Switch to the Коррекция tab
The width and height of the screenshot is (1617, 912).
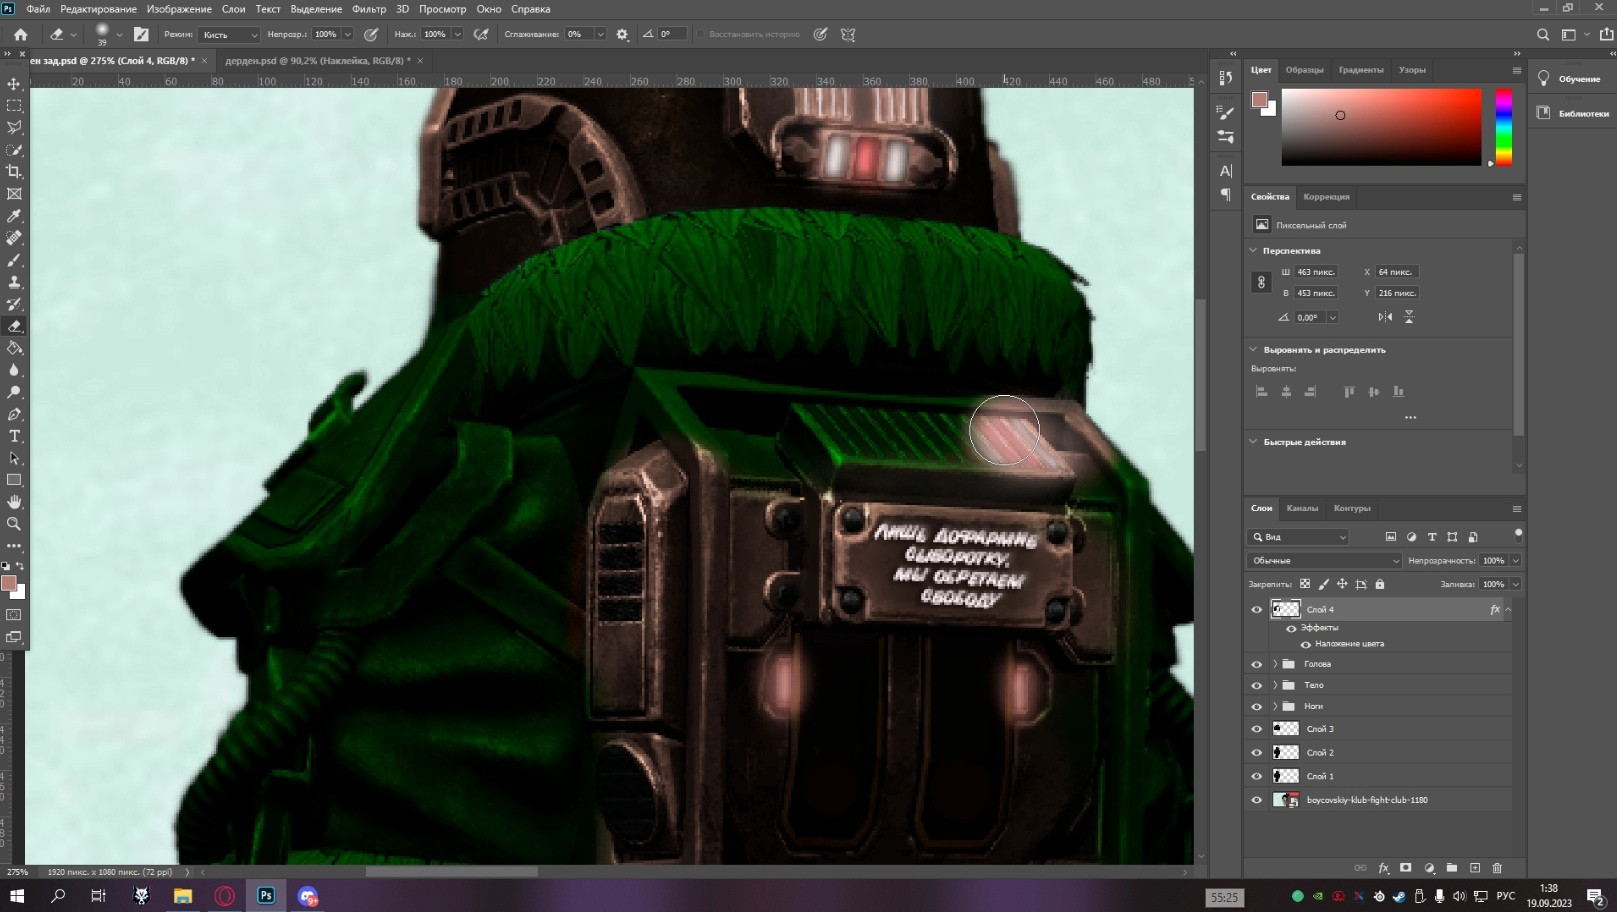point(1326,197)
